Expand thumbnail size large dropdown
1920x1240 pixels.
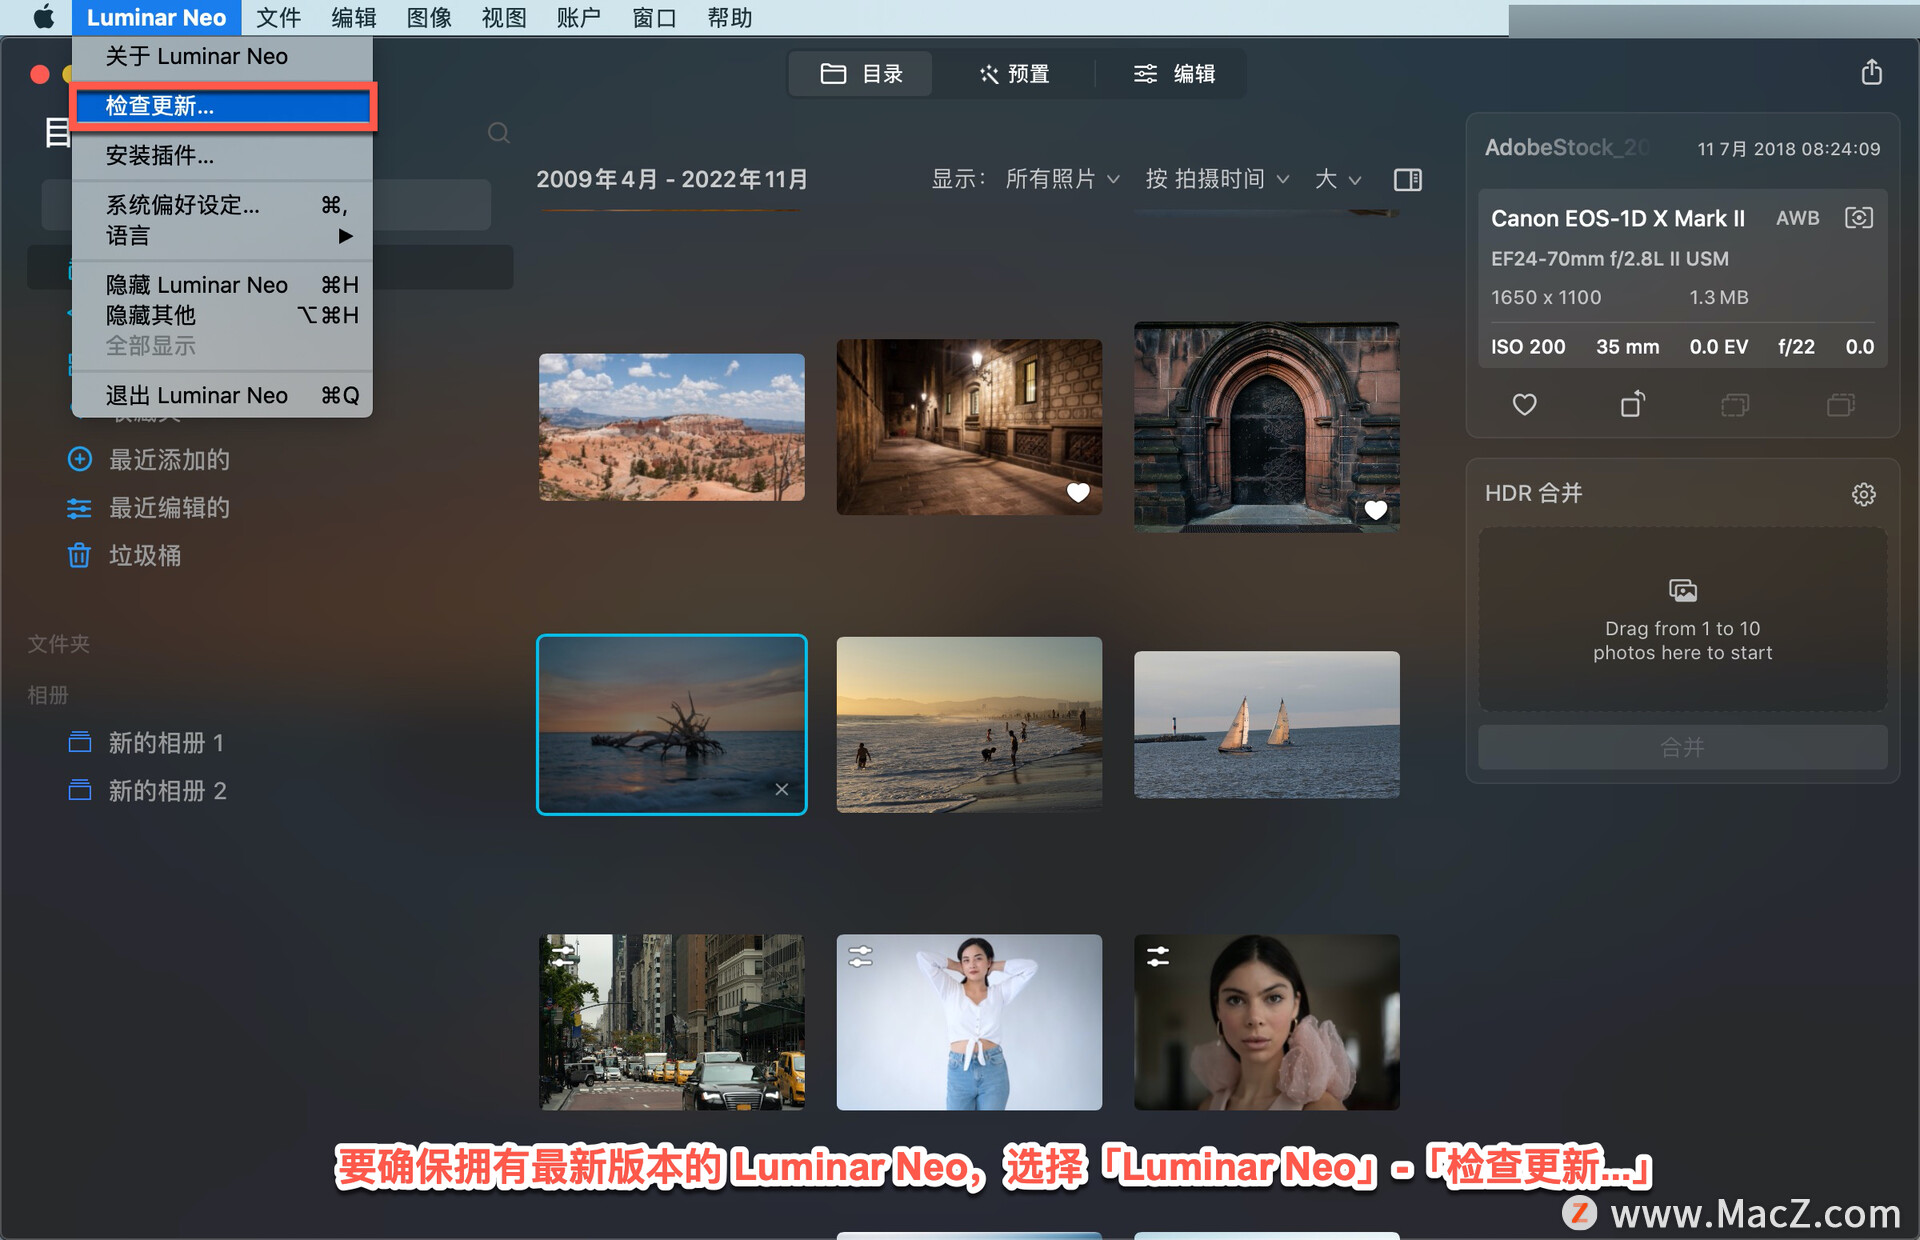[x=1336, y=178]
